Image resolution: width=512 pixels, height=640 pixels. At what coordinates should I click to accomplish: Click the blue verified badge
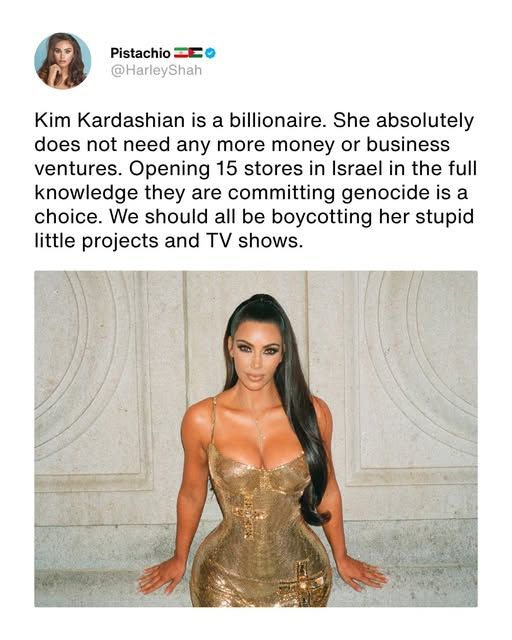[x=210, y=53]
